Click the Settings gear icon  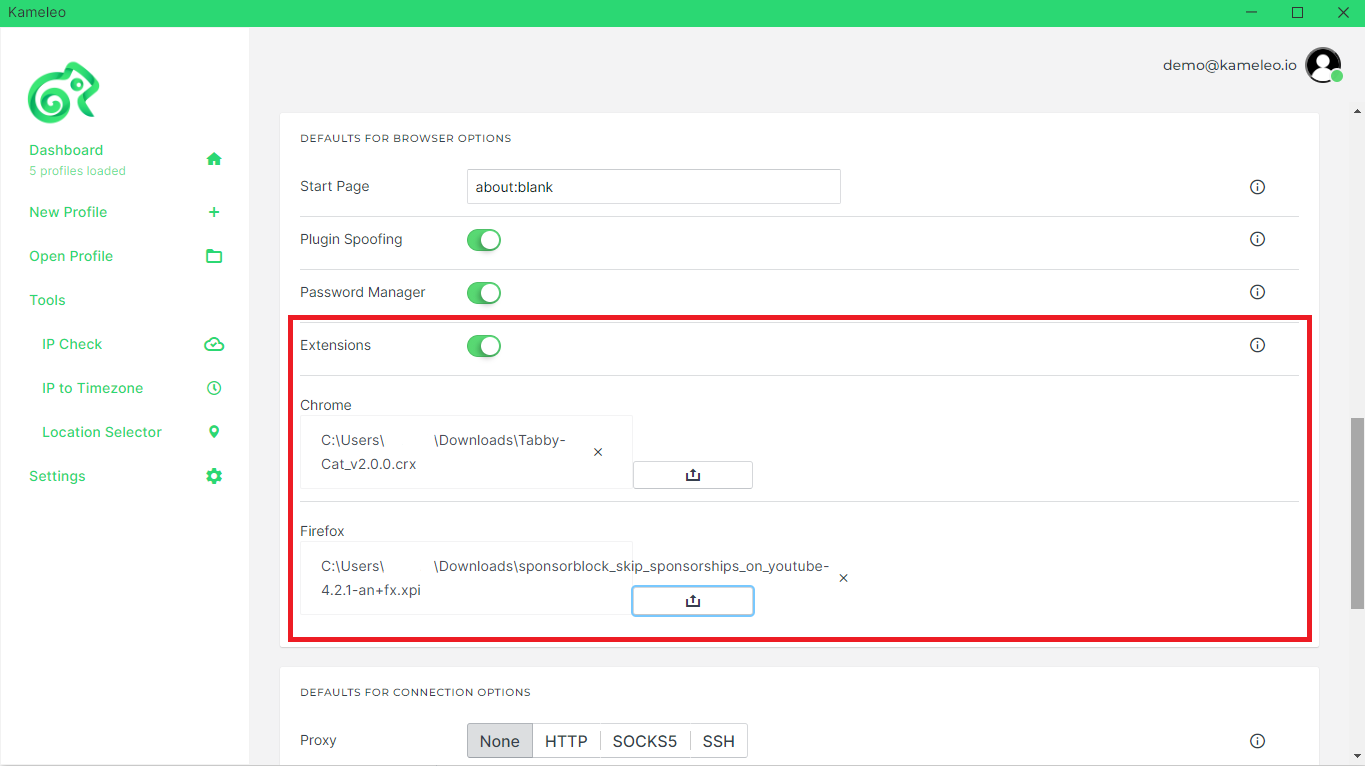[x=214, y=476]
